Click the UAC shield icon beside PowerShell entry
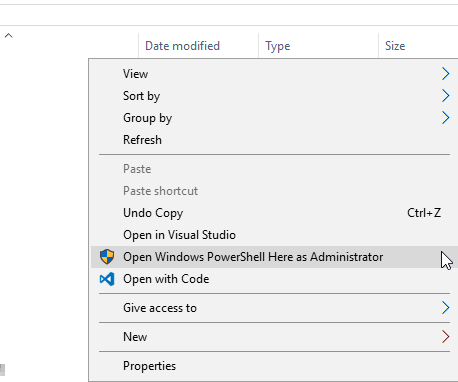Viewport: 458px width, 382px height. click(107, 257)
